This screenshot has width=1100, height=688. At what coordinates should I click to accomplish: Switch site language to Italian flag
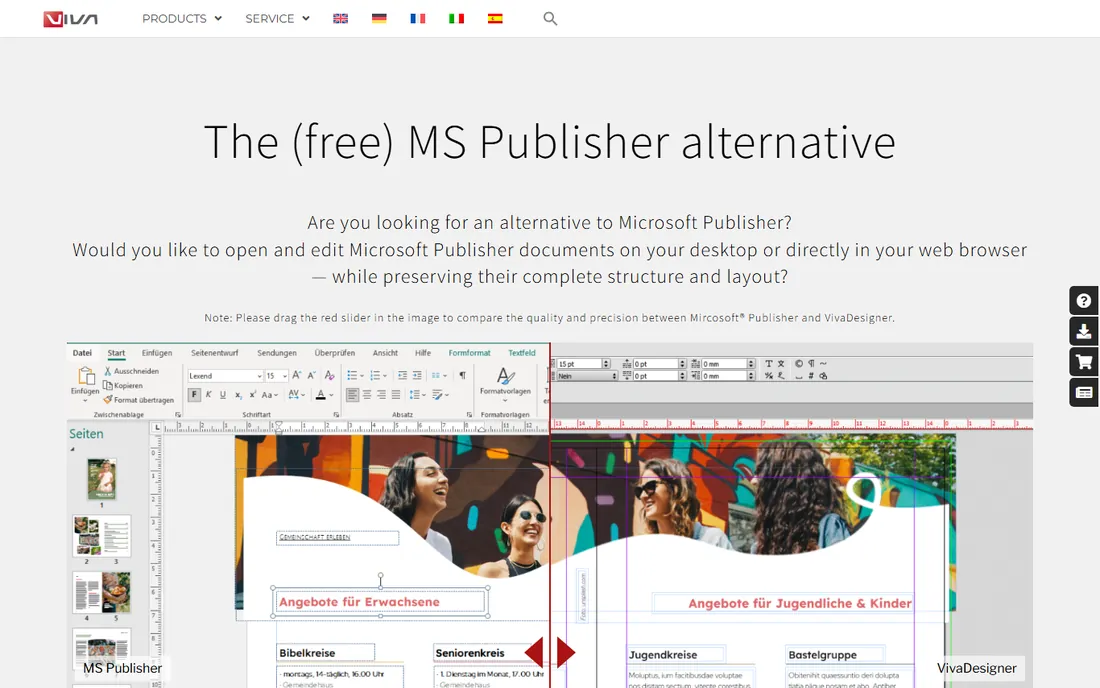coord(456,19)
